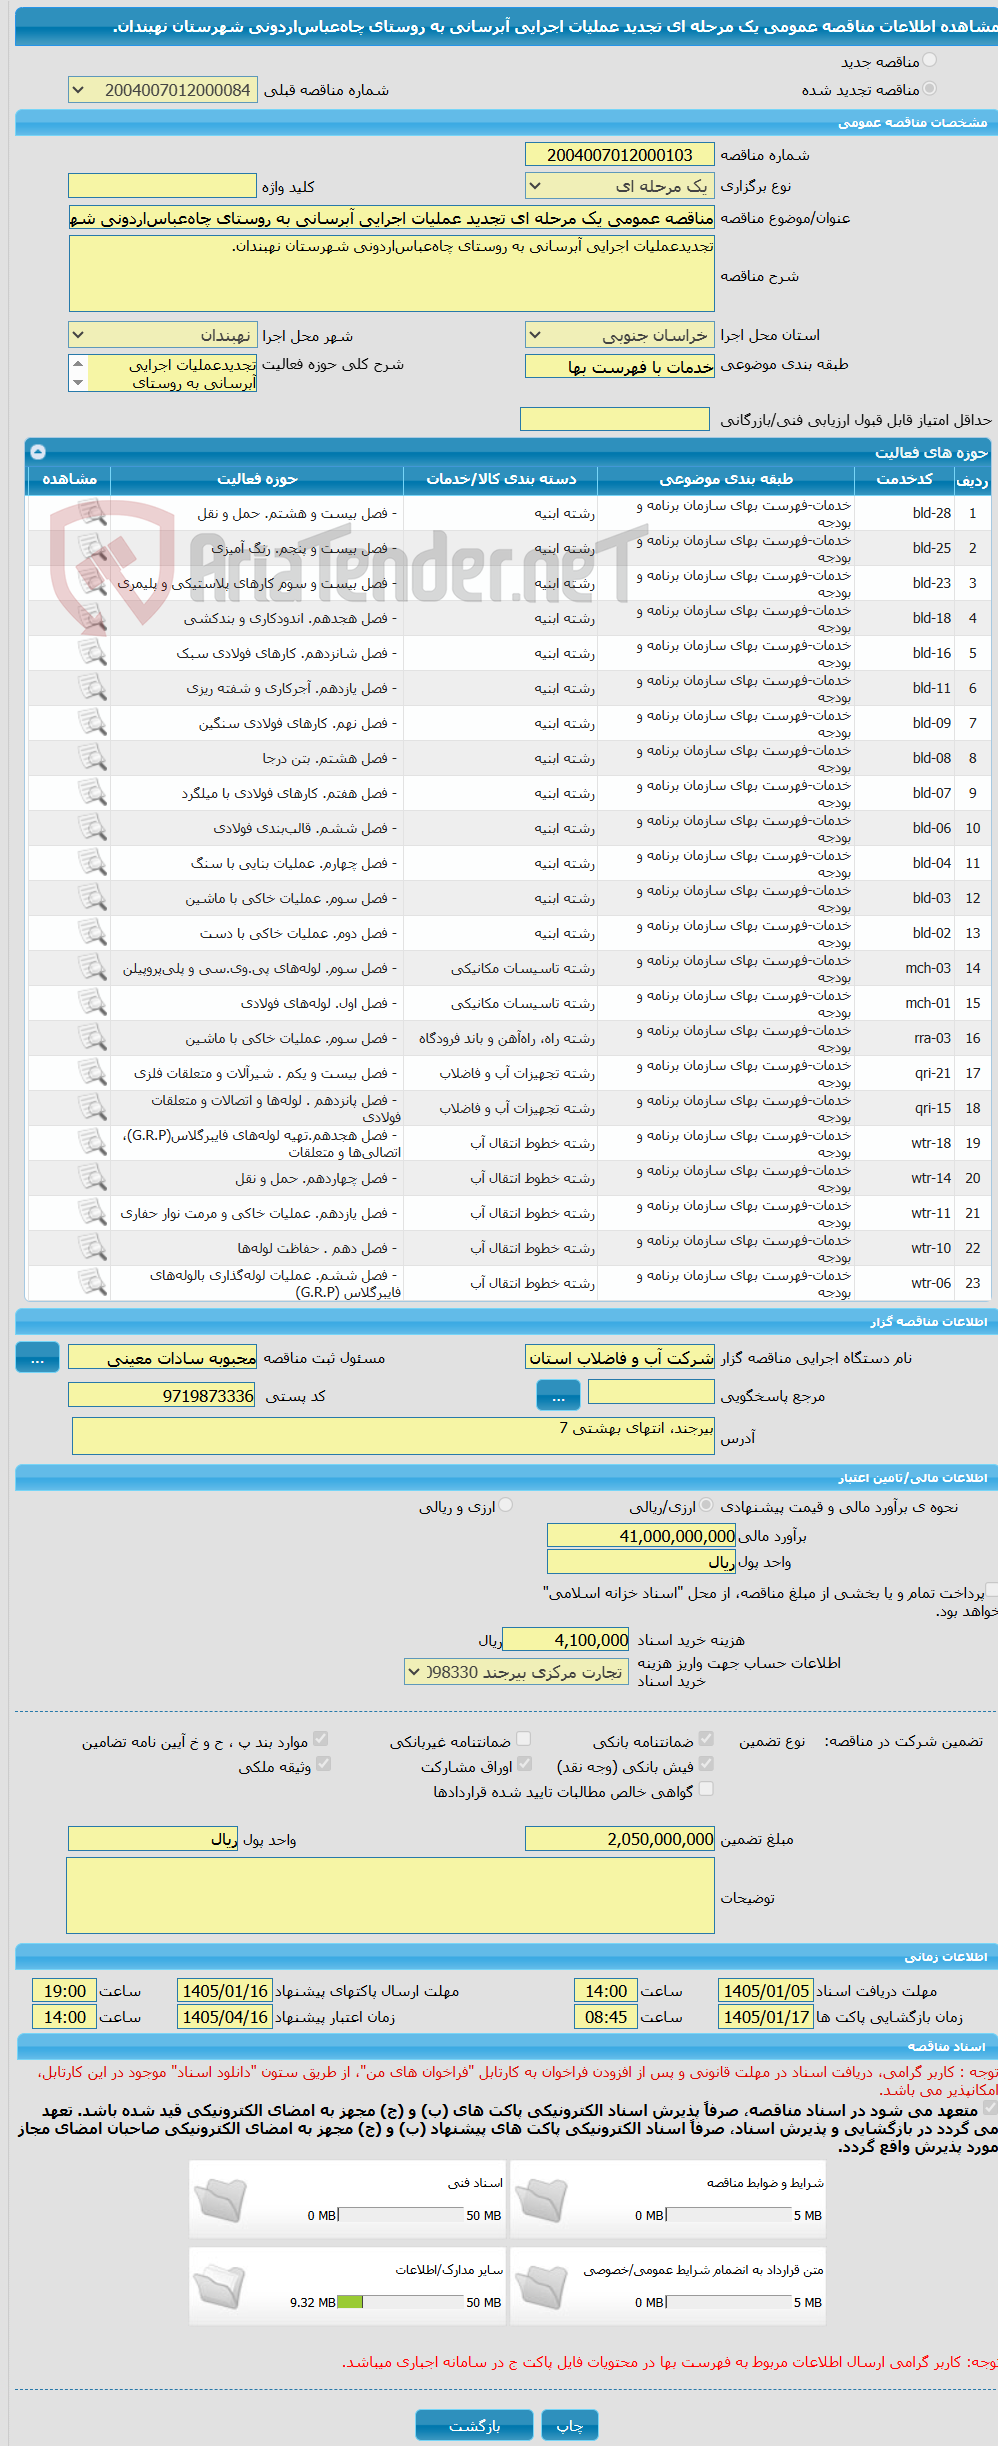Select ارزی/ریالی estimate option
The height and width of the screenshot is (2446, 998).
(x=707, y=1505)
